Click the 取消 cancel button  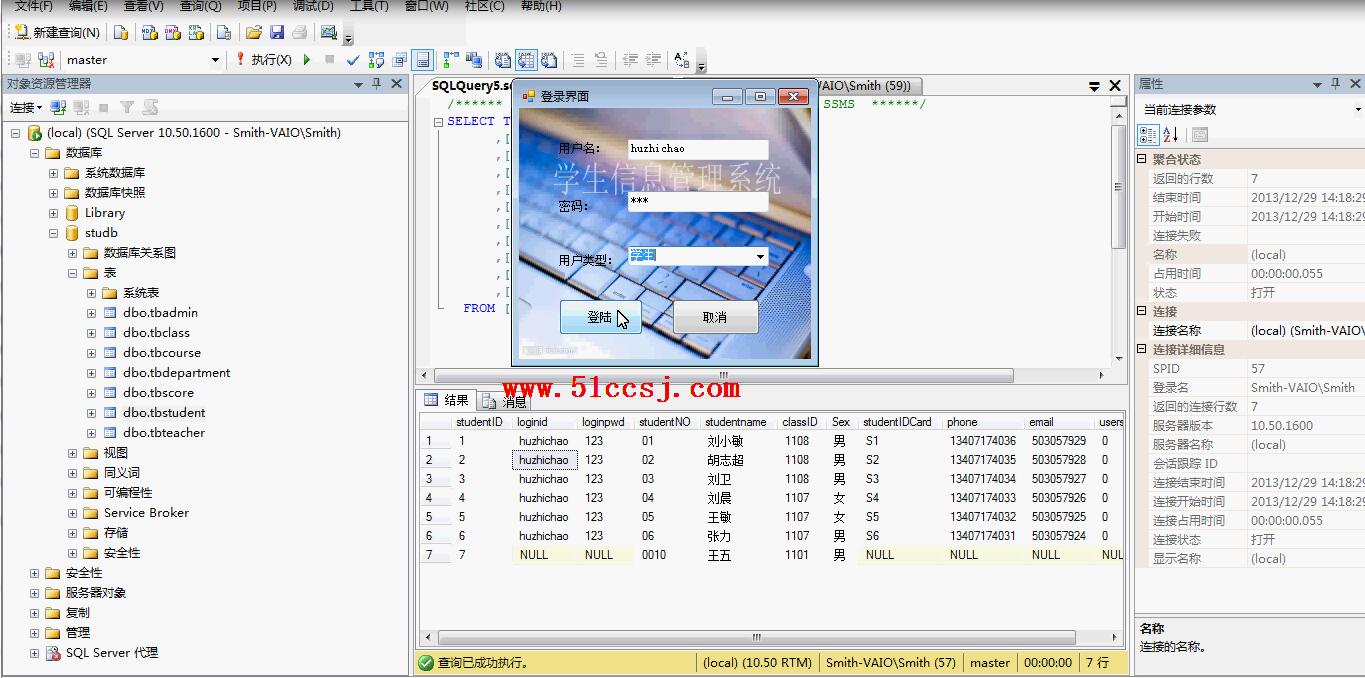click(x=715, y=317)
